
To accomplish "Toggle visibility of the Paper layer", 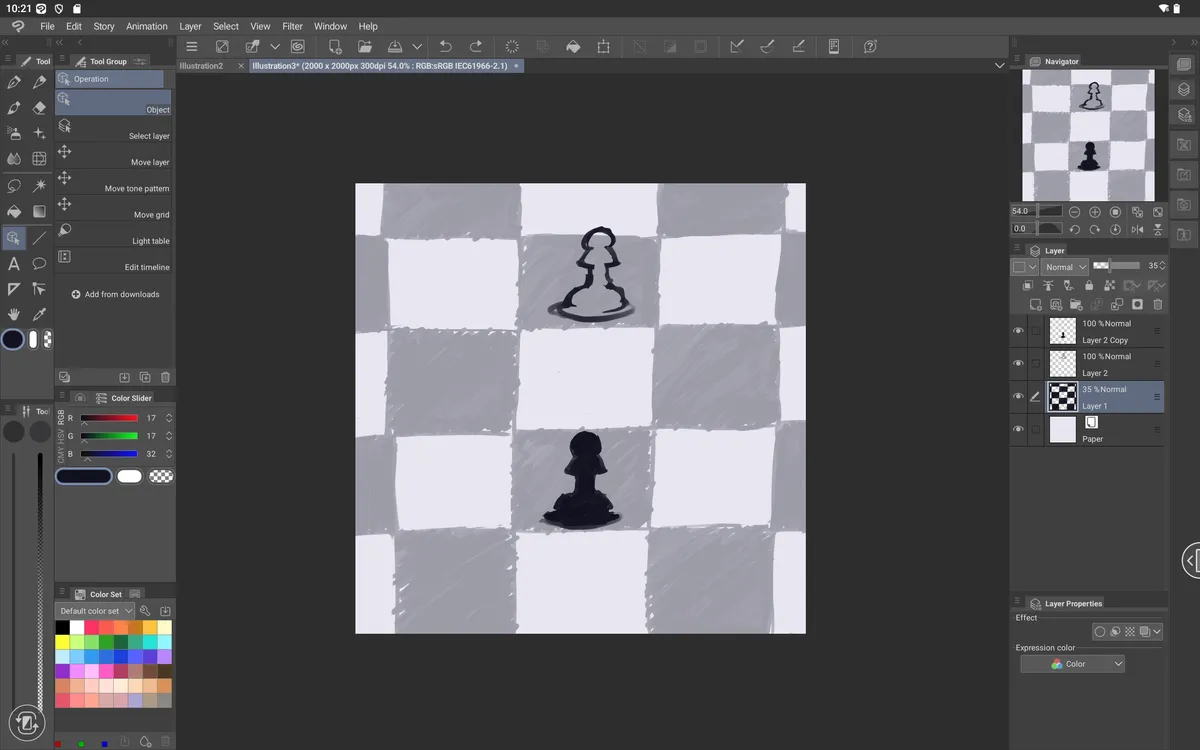I will (x=1018, y=429).
